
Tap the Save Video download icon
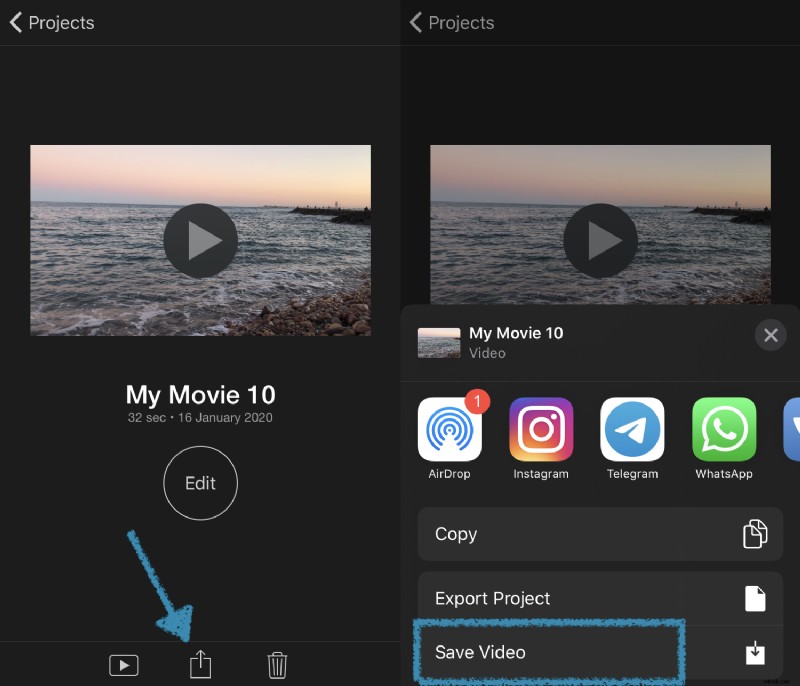(755, 650)
